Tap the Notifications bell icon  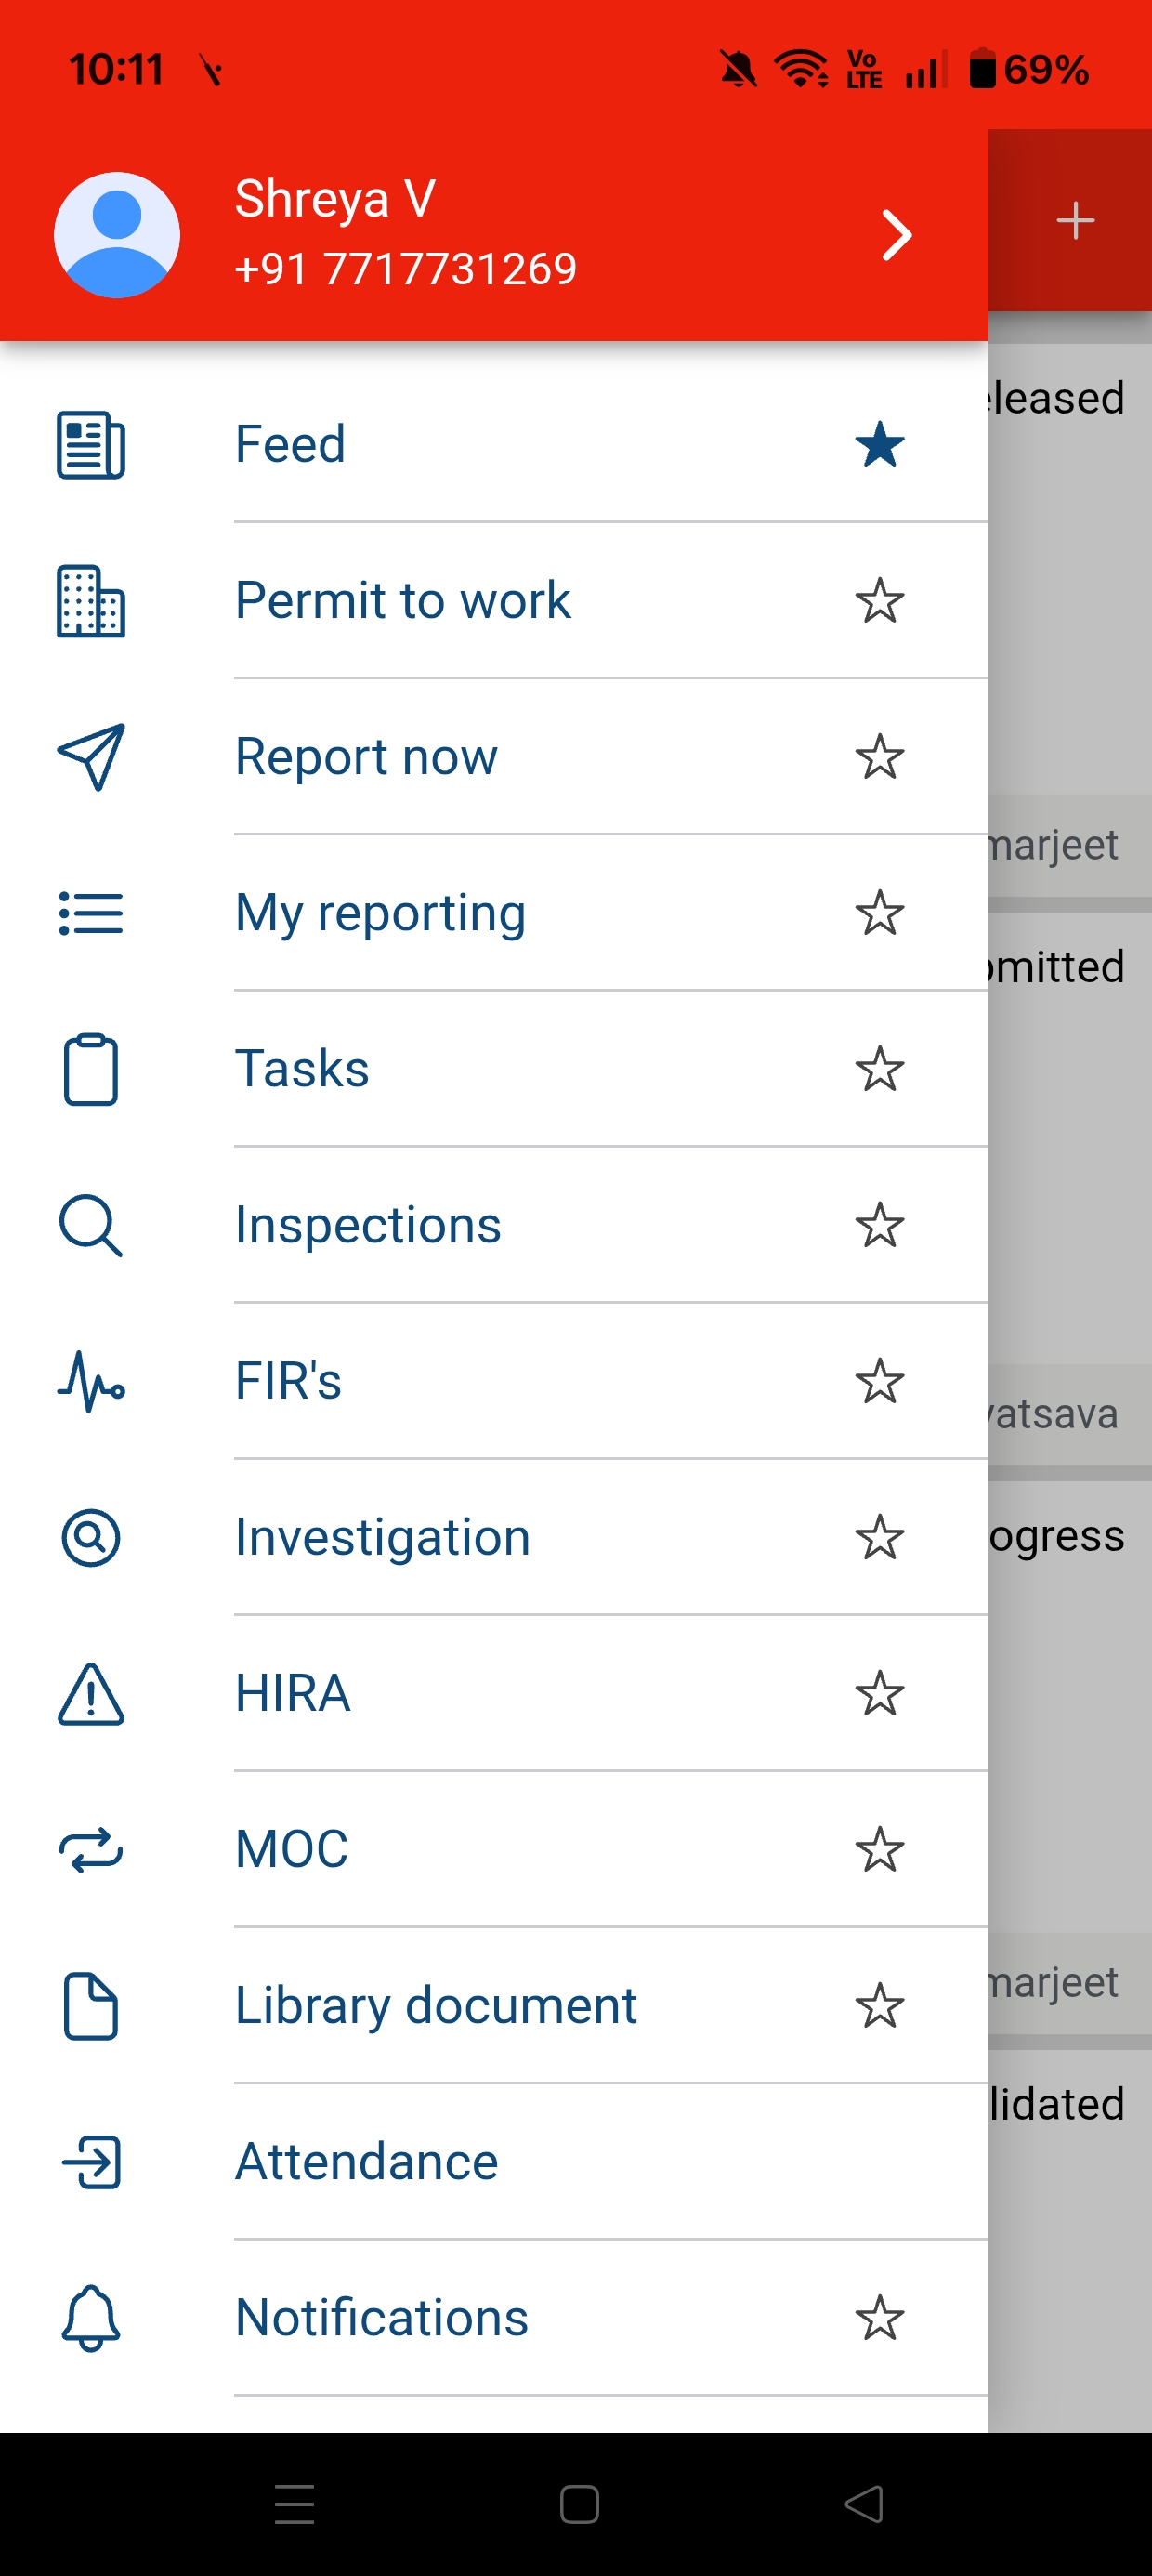(91, 2318)
